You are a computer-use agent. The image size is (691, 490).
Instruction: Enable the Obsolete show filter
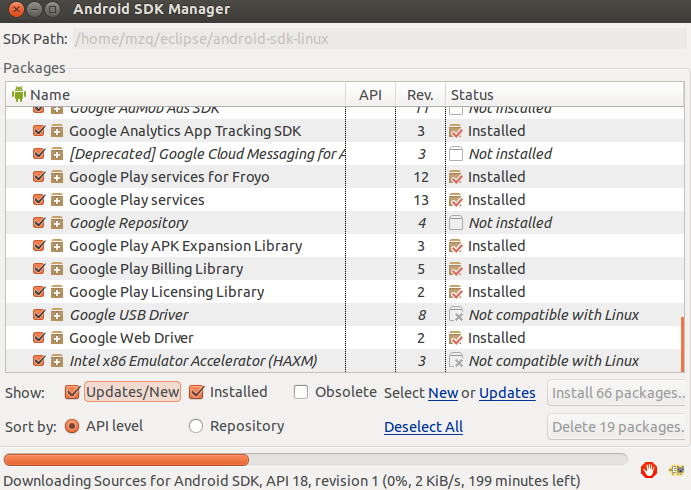pyautogui.click(x=301, y=392)
